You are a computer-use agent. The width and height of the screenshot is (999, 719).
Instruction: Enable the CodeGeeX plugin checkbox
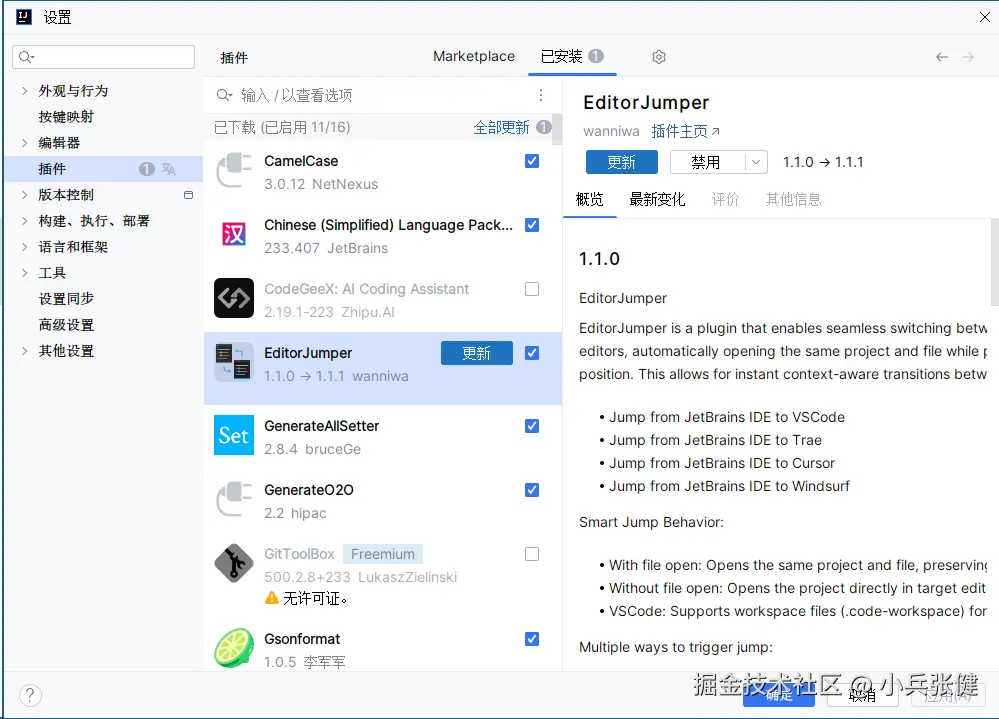pyautogui.click(x=532, y=289)
